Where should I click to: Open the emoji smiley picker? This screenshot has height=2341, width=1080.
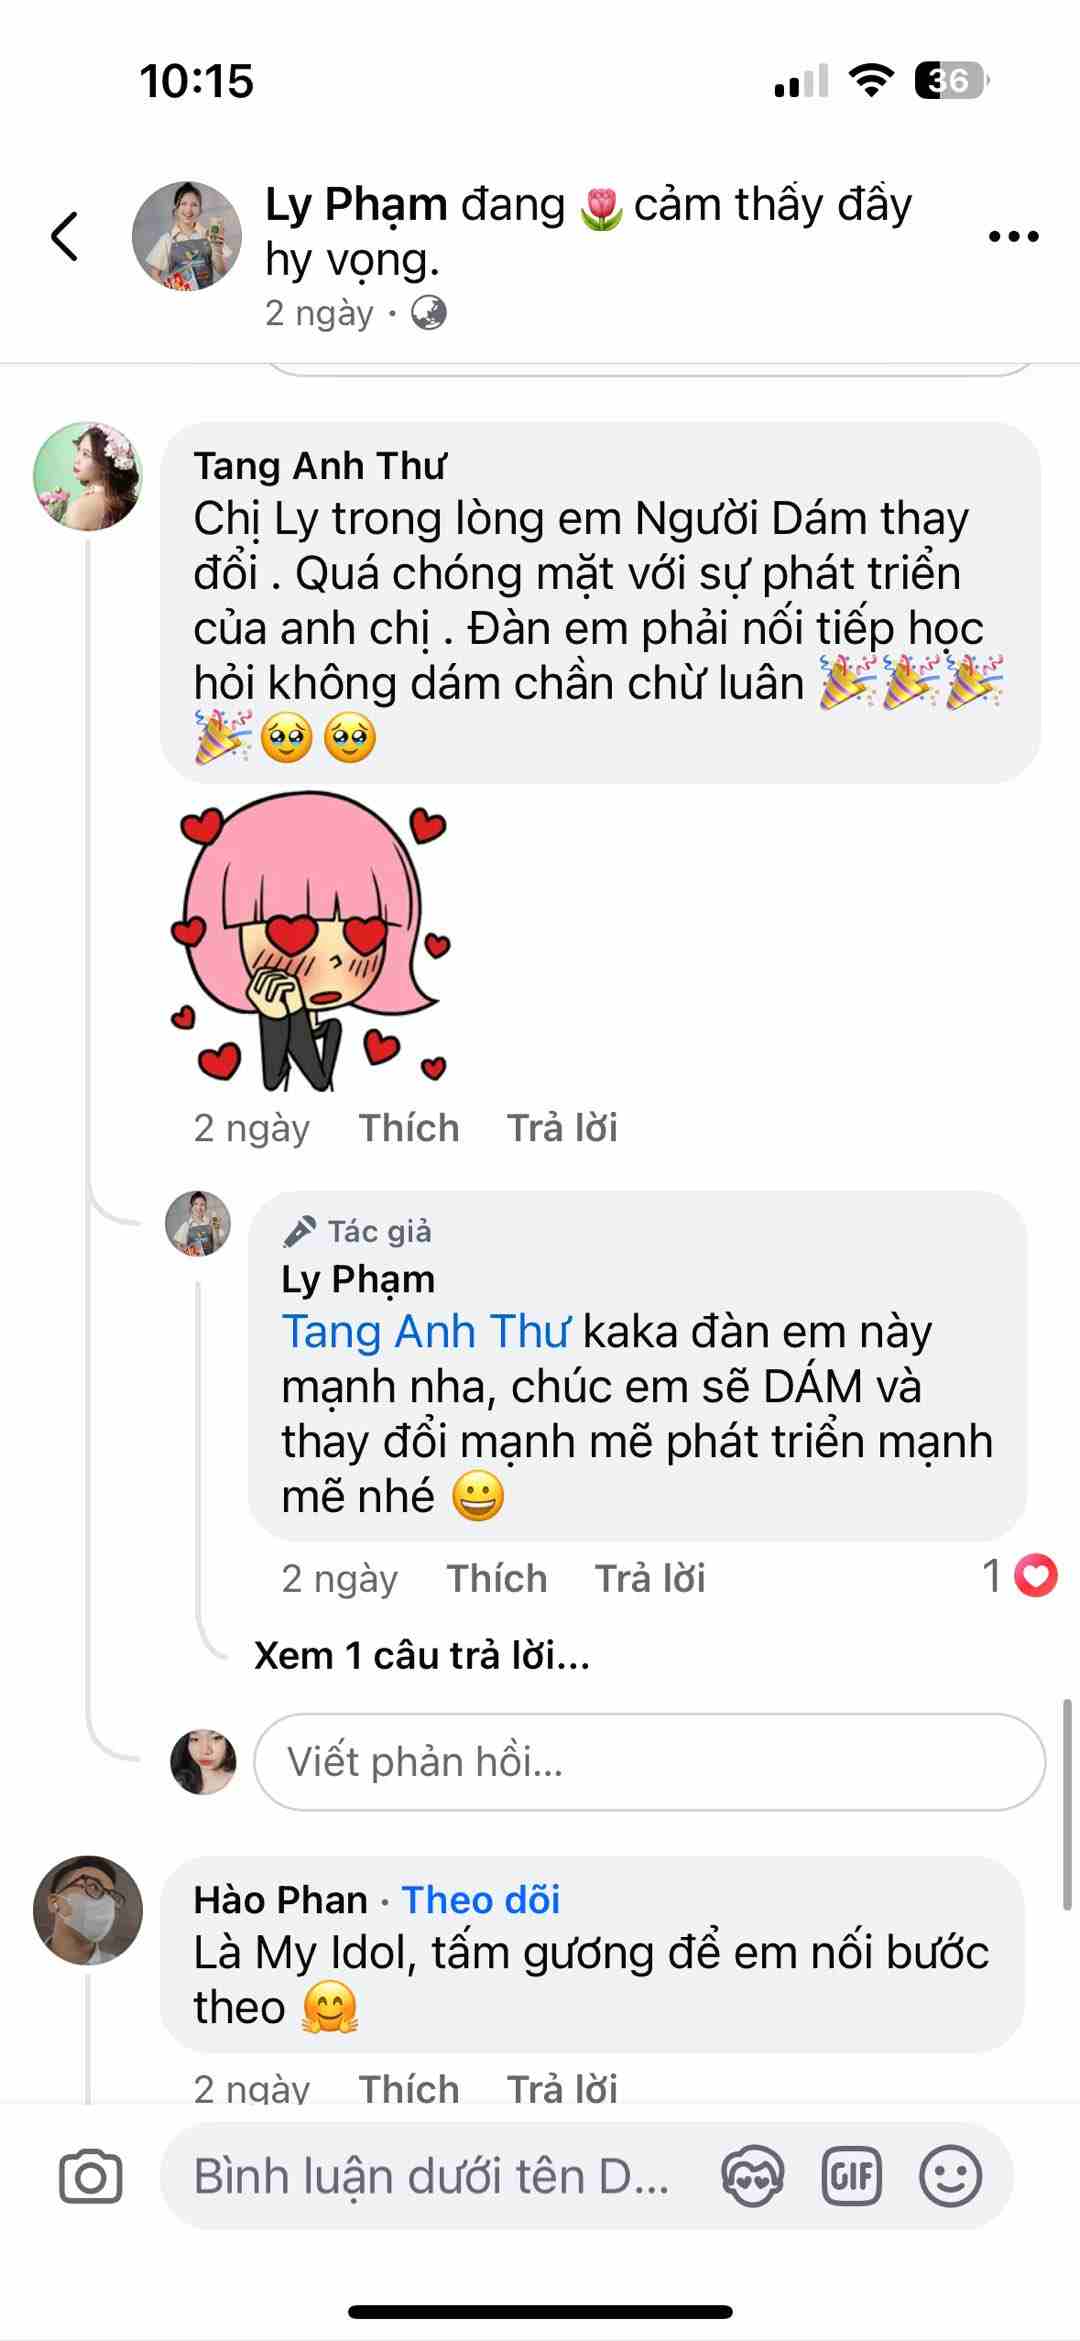point(950,2176)
